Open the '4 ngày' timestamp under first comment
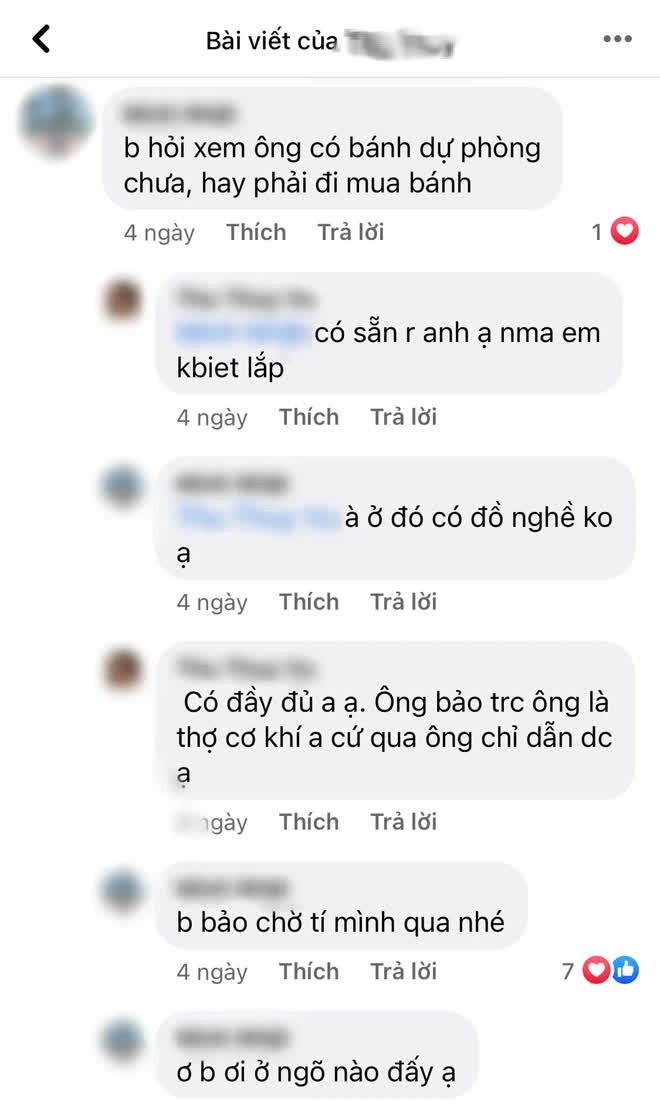This screenshot has height=1106, width=660. (x=159, y=232)
